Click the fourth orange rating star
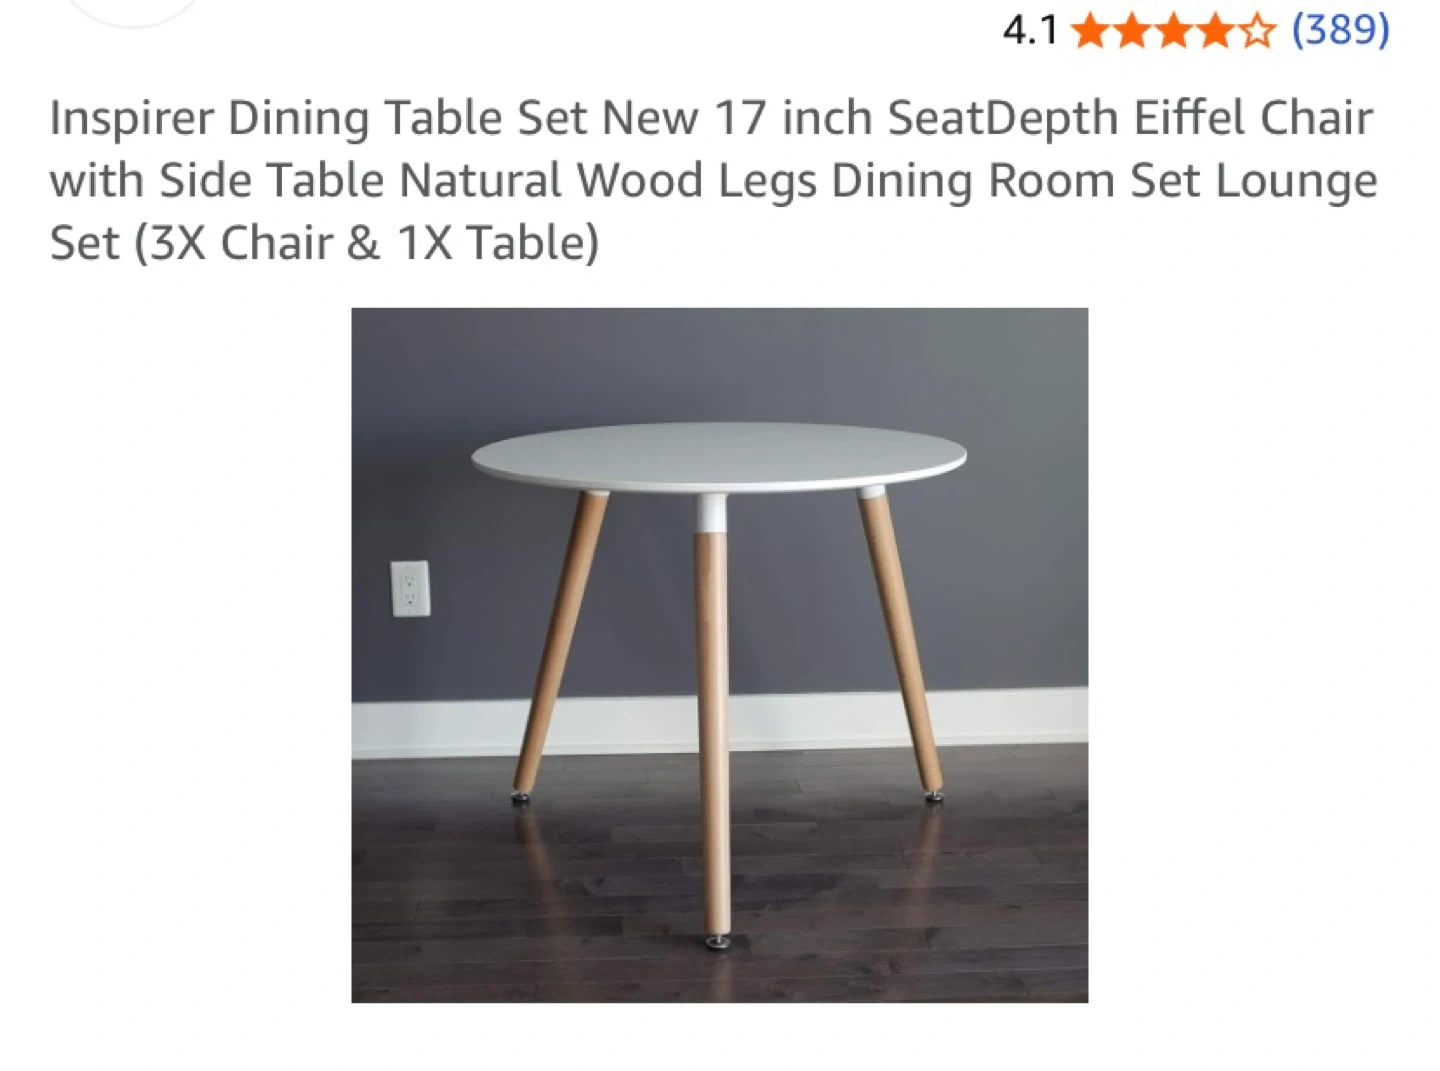Screen dimensions: 1440x1071 pyautogui.click(x=1215, y=31)
